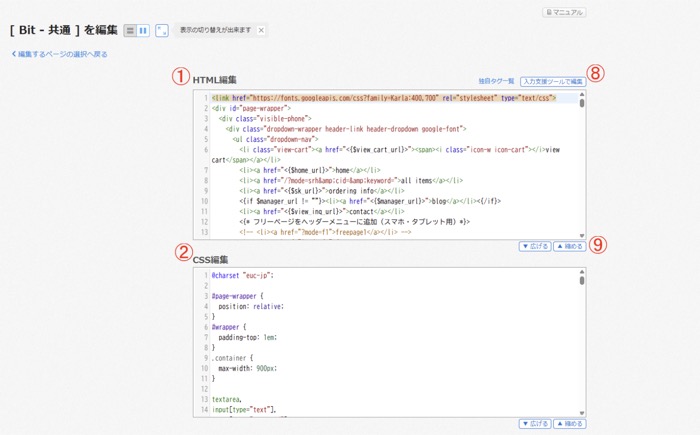700x435 pixels.
Task: Switch to stacked rows layout view
Action: pos(130,31)
